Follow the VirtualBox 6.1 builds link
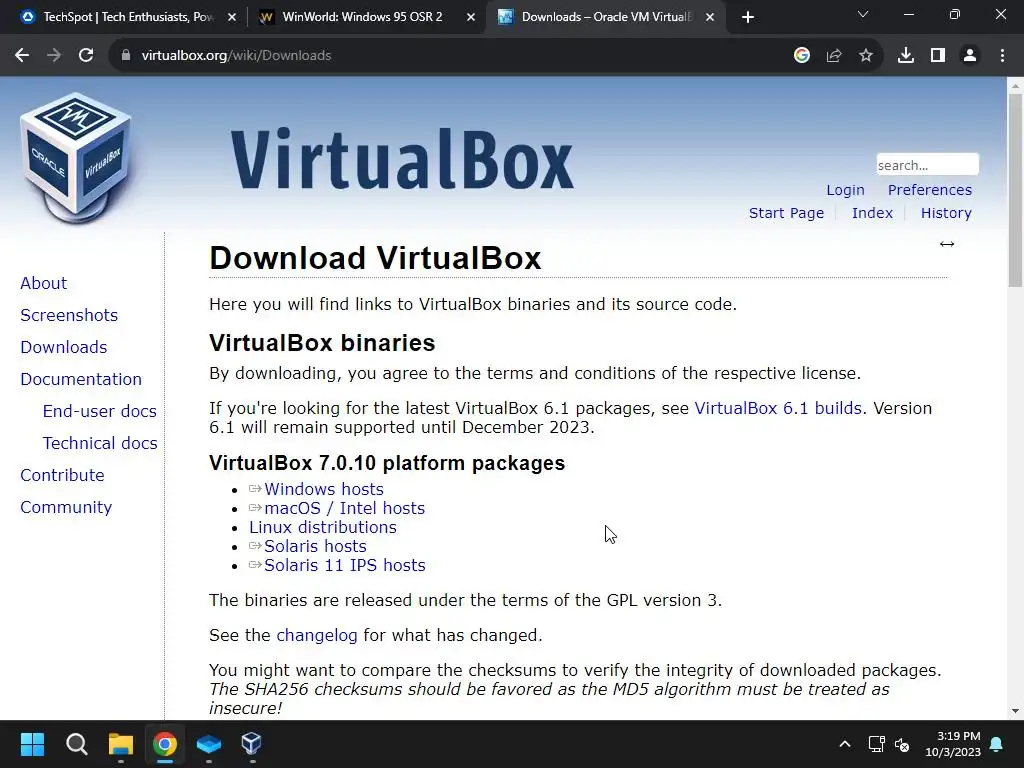The height and width of the screenshot is (768, 1024). pos(778,408)
